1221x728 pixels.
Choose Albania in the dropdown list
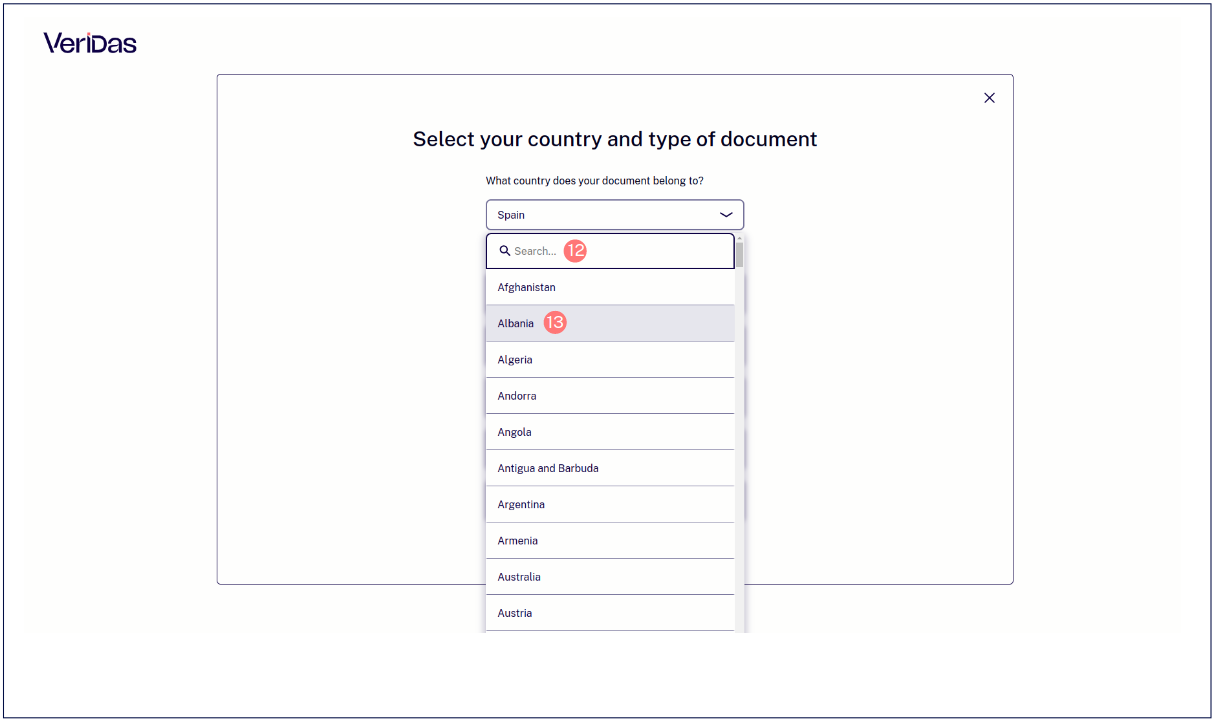610,323
